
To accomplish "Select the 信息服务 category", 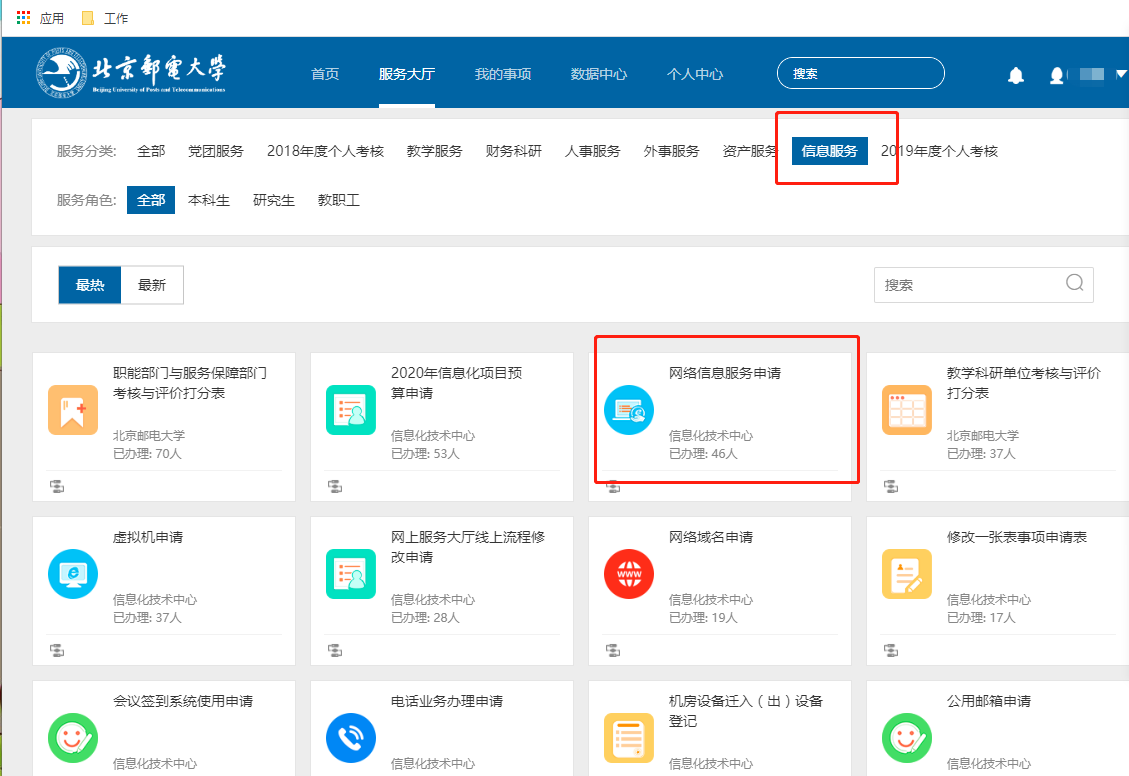I will point(829,151).
